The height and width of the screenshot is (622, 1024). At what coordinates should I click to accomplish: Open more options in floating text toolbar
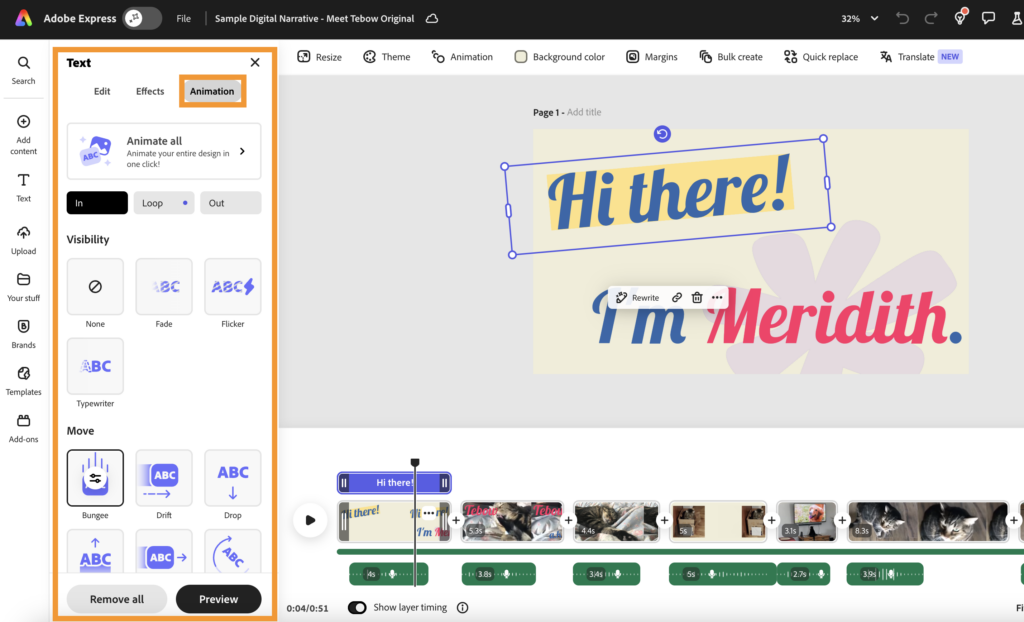[x=717, y=298]
